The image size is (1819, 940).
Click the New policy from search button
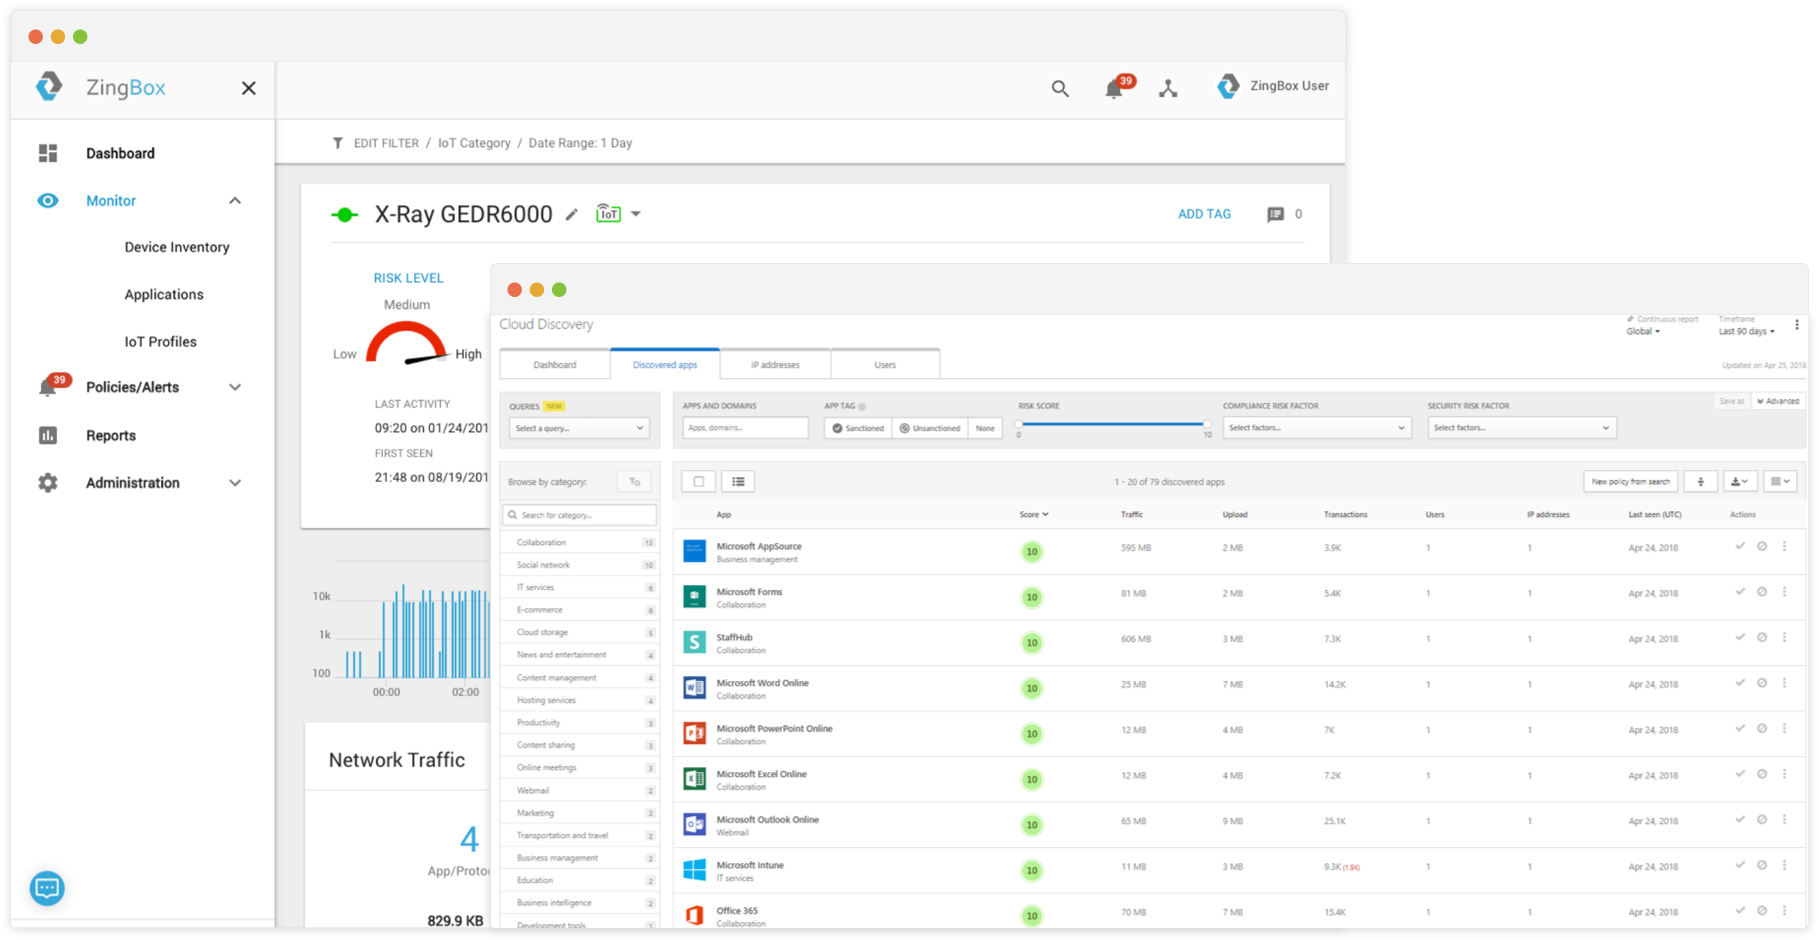tap(1630, 482)
